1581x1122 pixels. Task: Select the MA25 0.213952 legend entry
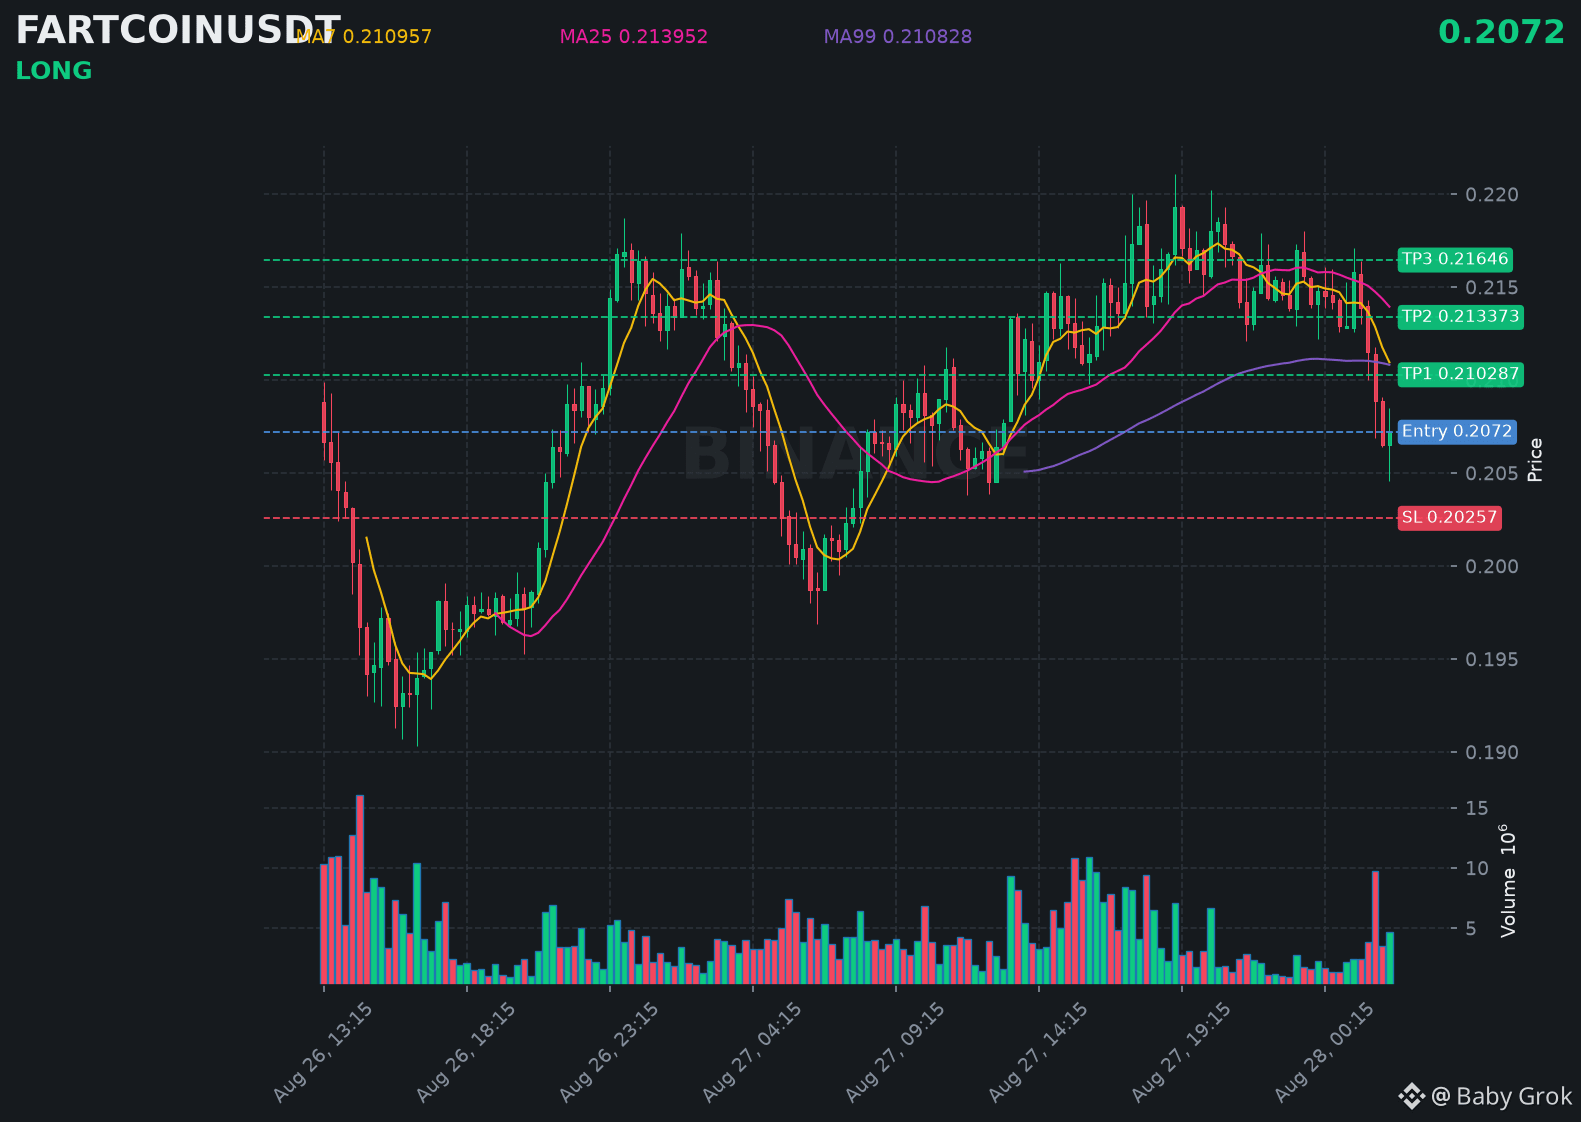pos(634,37)
